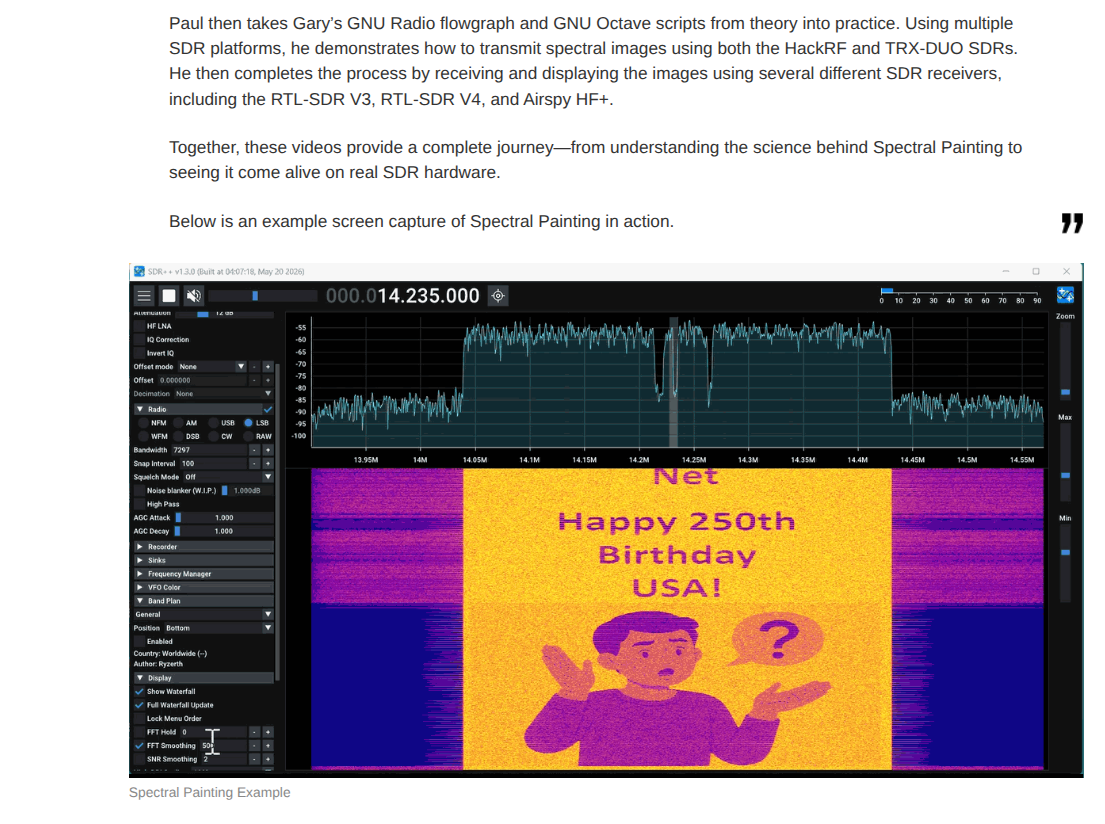Enable the HF LNA checkbox

140,326
